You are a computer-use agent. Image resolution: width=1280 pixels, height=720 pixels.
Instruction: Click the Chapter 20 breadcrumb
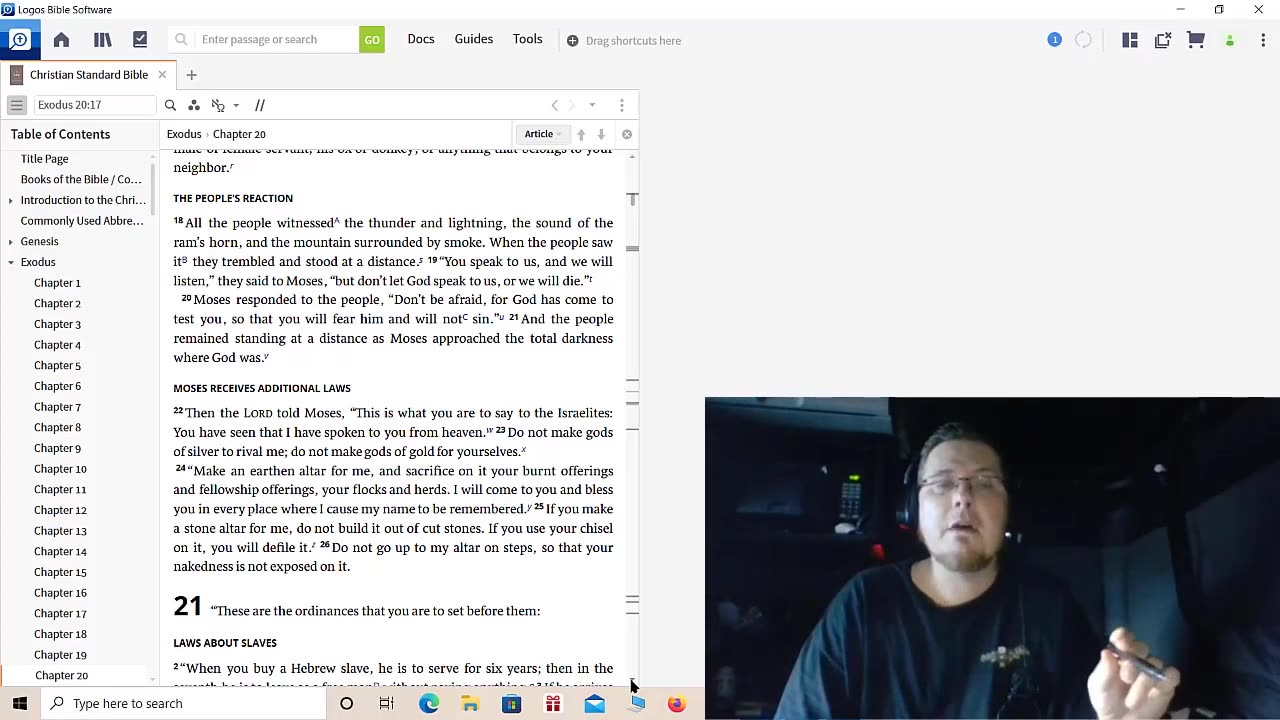coord(239,134)
